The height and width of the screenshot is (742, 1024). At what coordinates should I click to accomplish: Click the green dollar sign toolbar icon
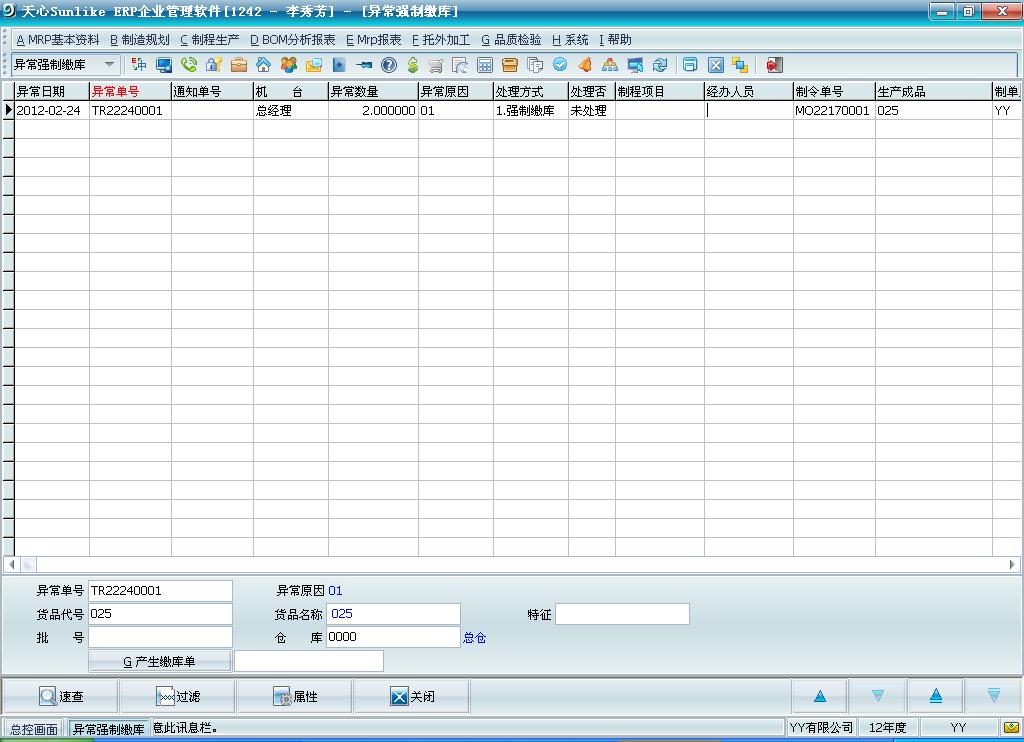coord(412,65)
